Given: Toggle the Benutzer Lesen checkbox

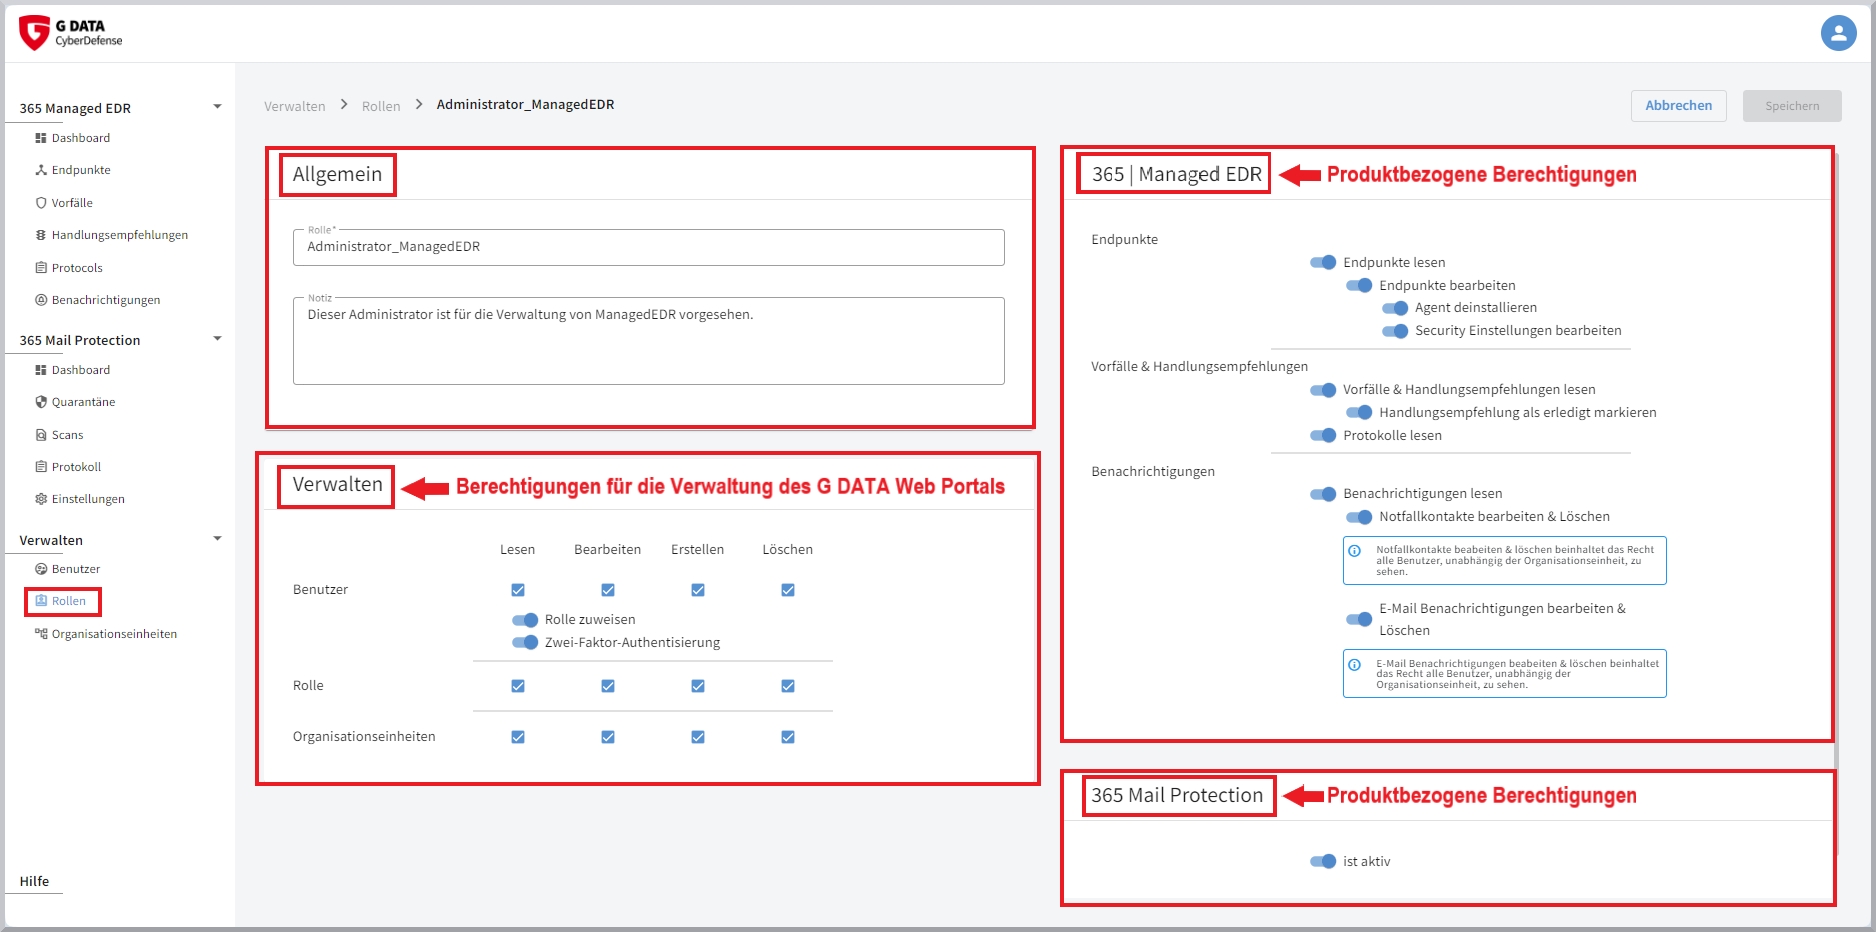Looking at the screenshot, I should pyautogui.click(x=518, y=590).
